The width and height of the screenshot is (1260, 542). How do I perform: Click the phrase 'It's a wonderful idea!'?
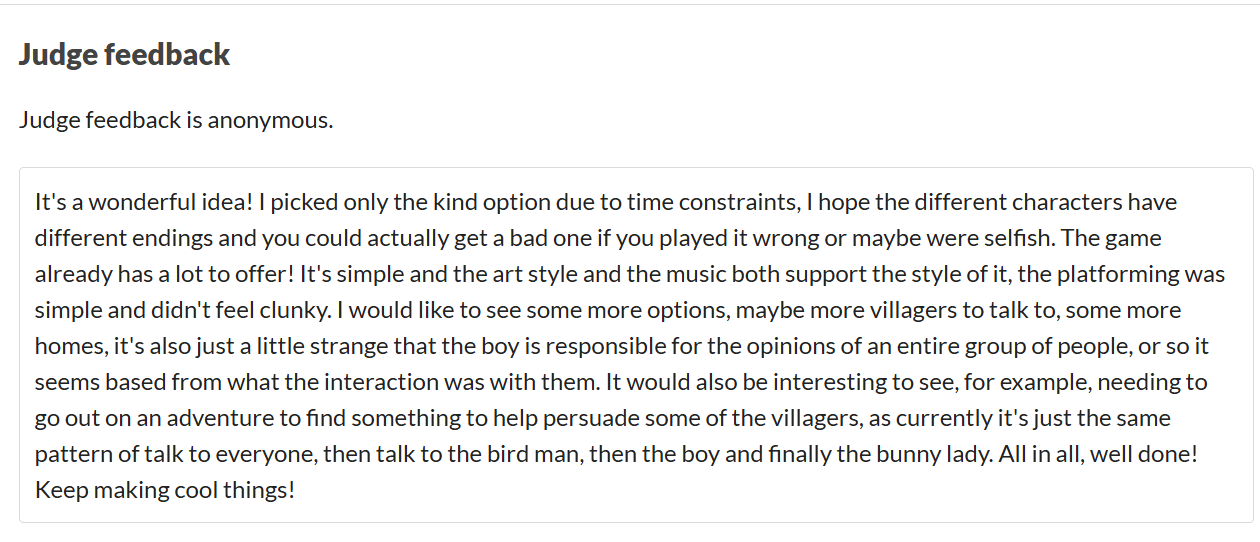(143, 202)
